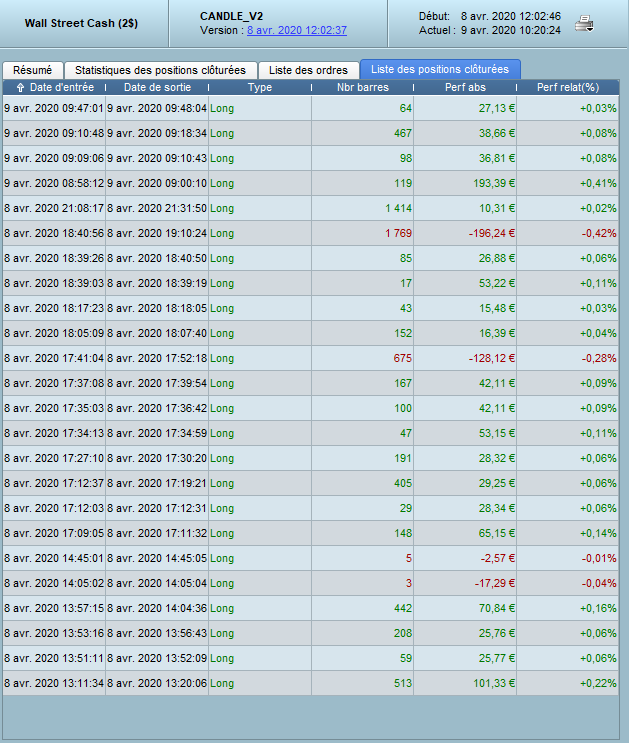The height and width of the screenshot is (743, 629).
Task: Sort by Date de sortie column header
Action: point(157,87)
